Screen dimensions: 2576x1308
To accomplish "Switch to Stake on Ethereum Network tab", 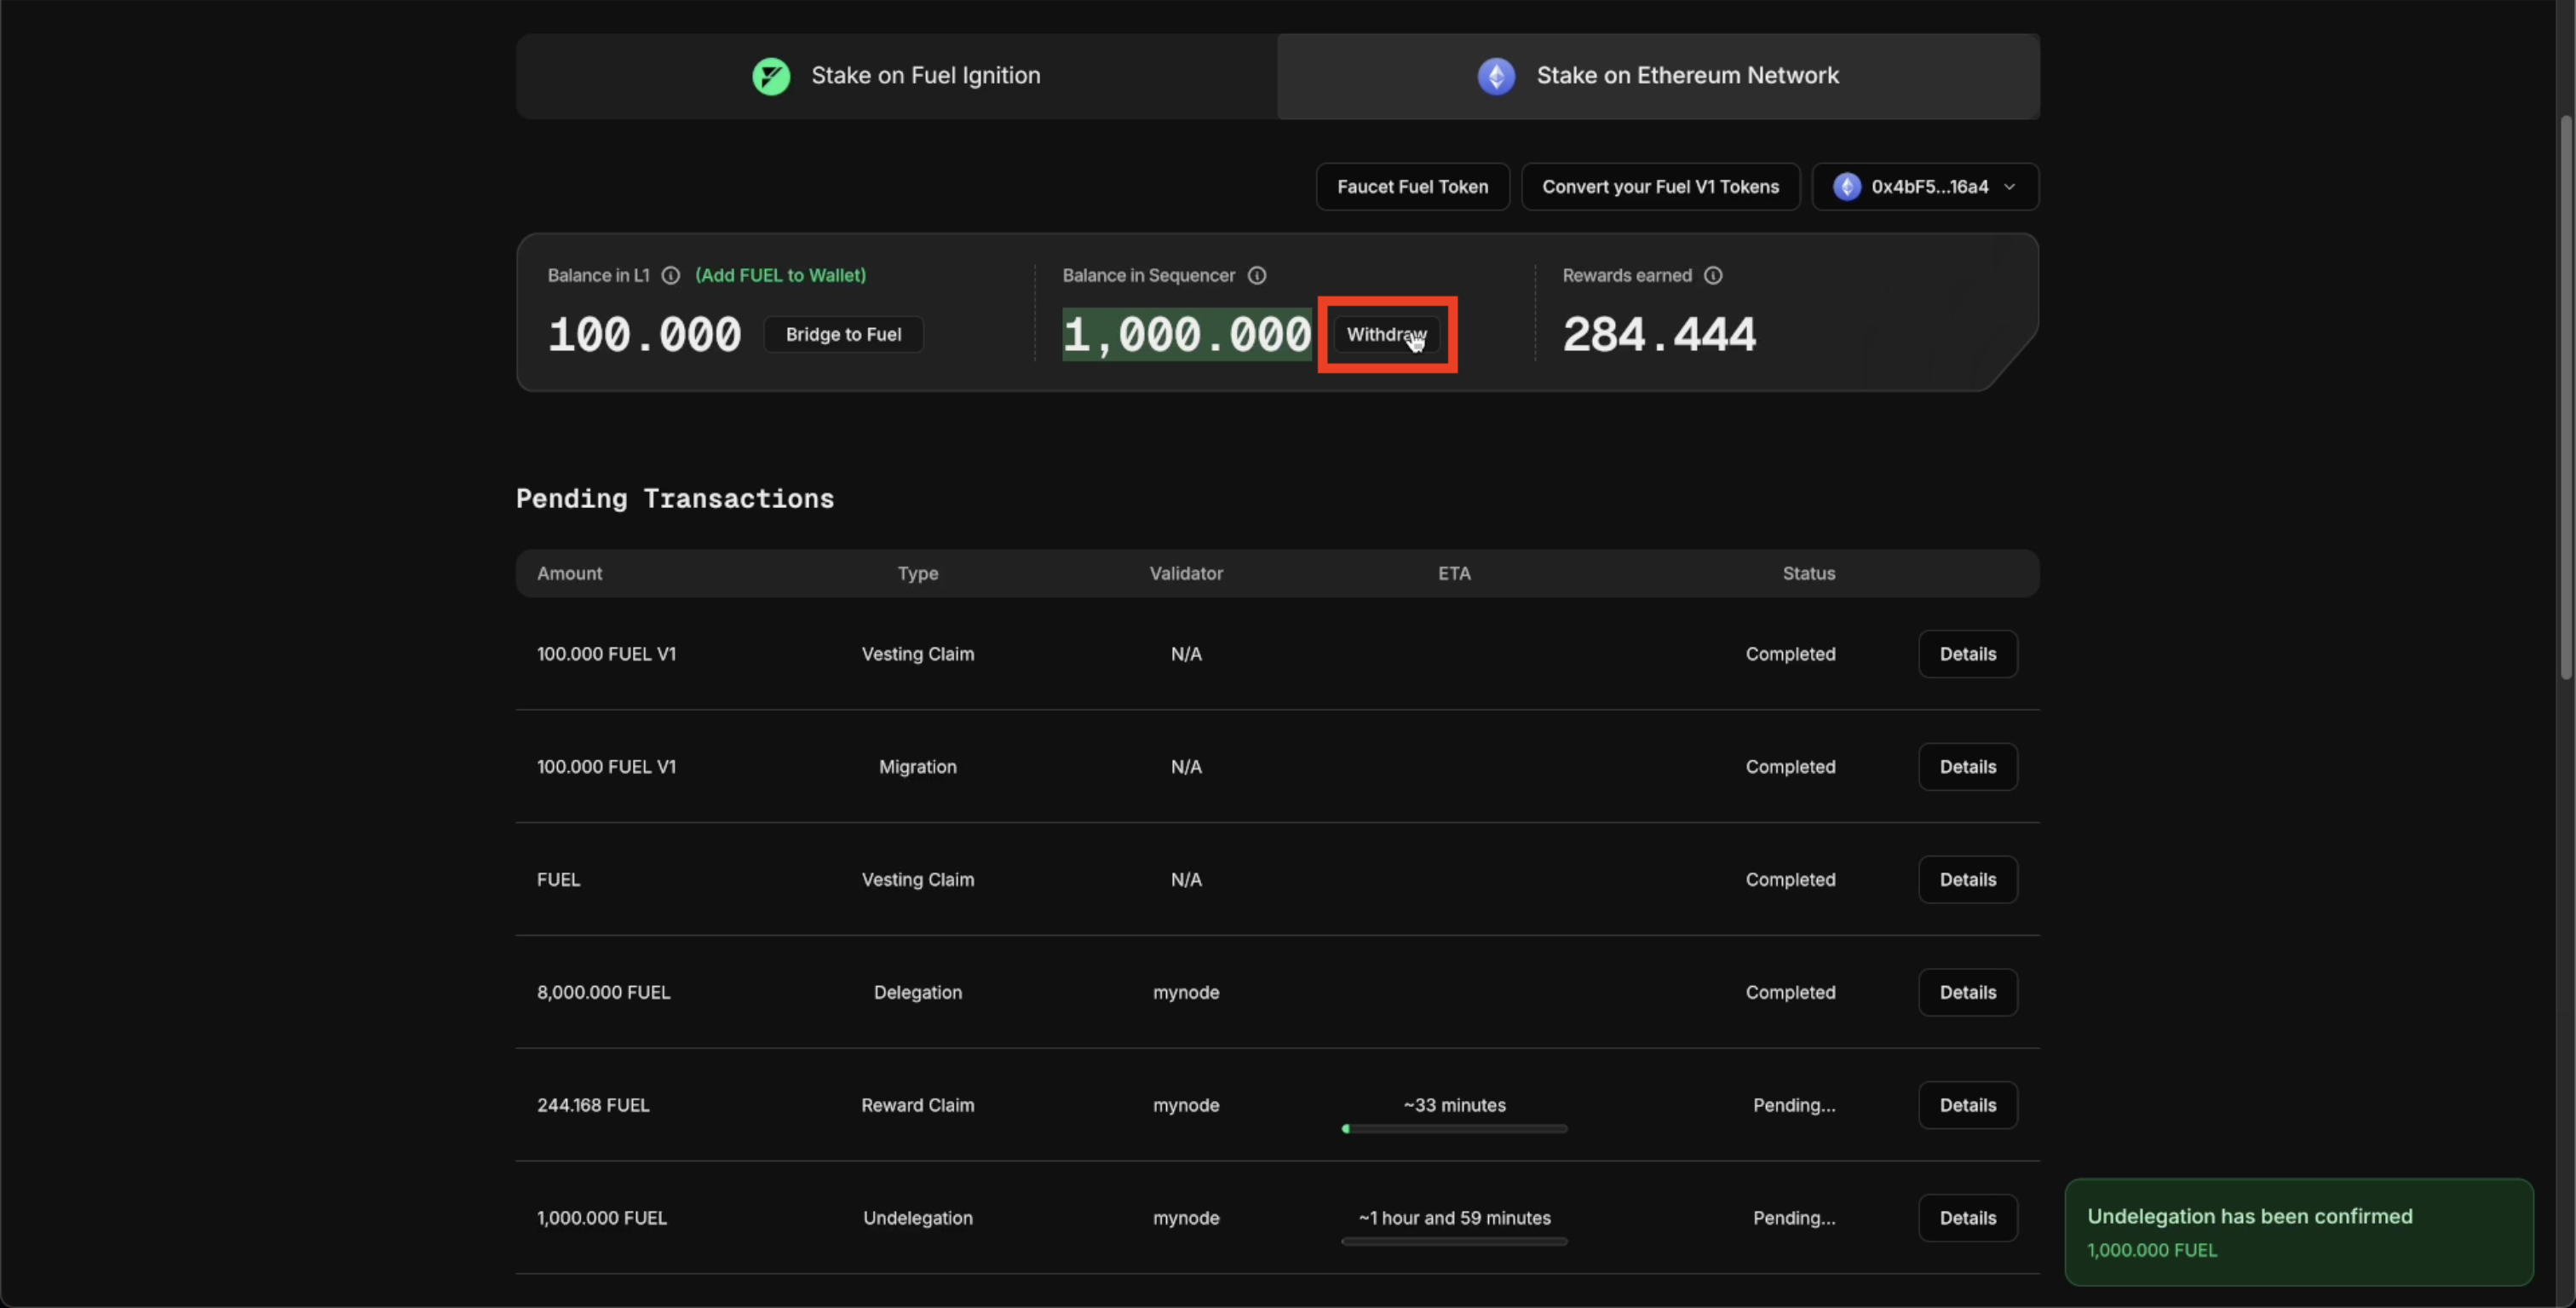I will [x=1658, y=76].
